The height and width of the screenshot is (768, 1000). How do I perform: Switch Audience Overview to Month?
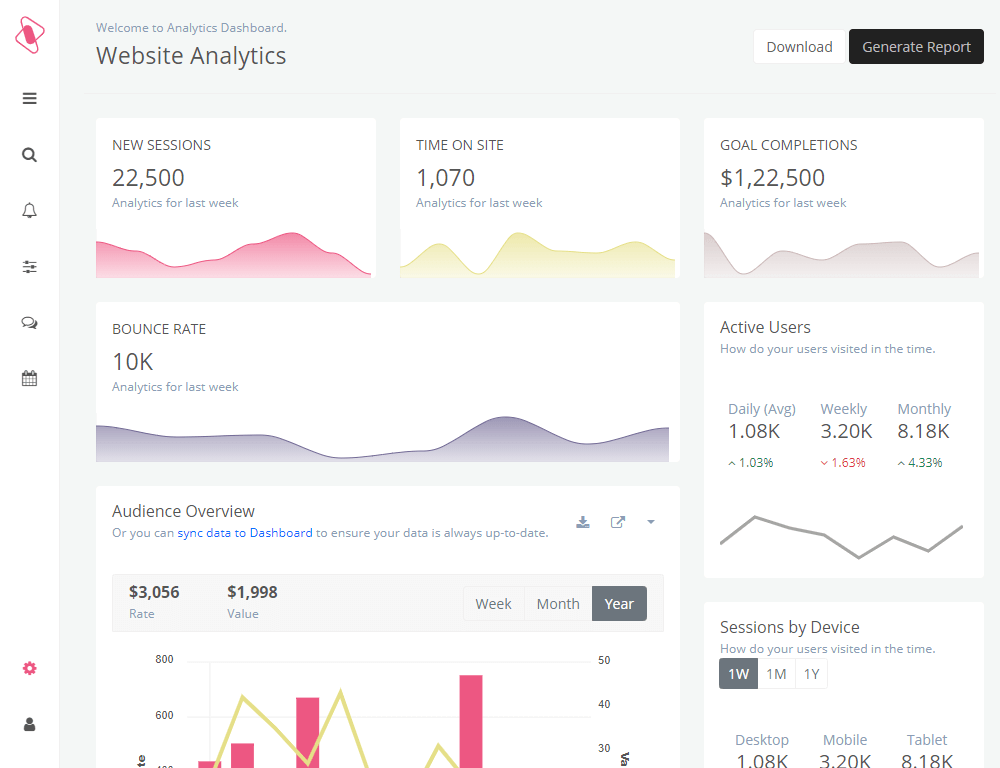pyautogui.click(x=558, y=604)
